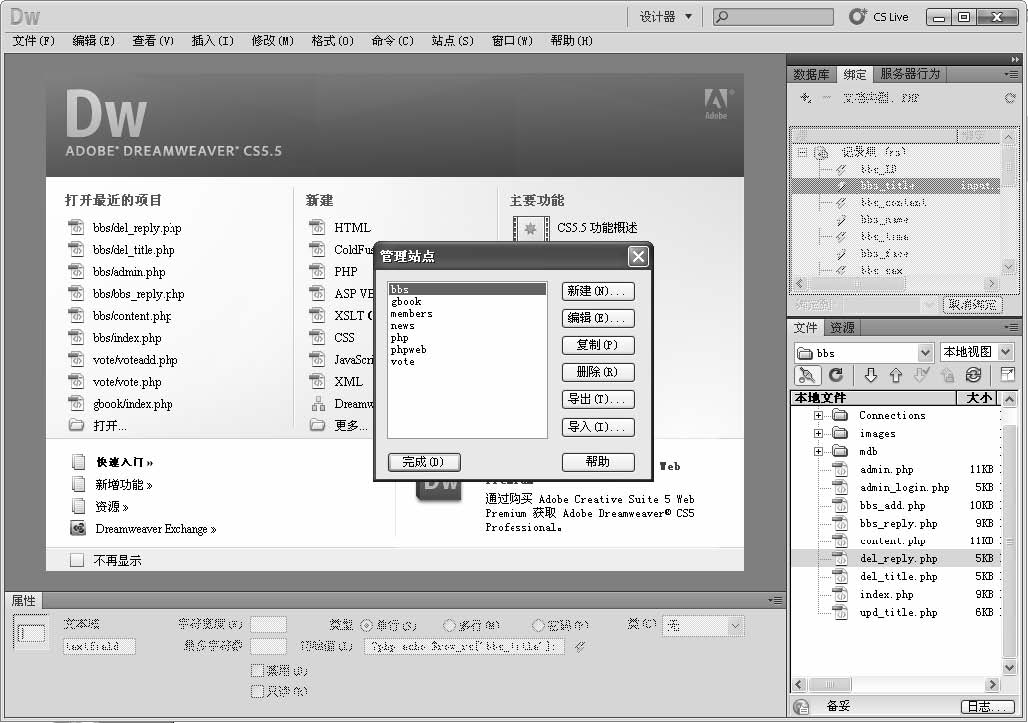
Task: Collapse the right panel dock arrows
Action: [1015, 60]
